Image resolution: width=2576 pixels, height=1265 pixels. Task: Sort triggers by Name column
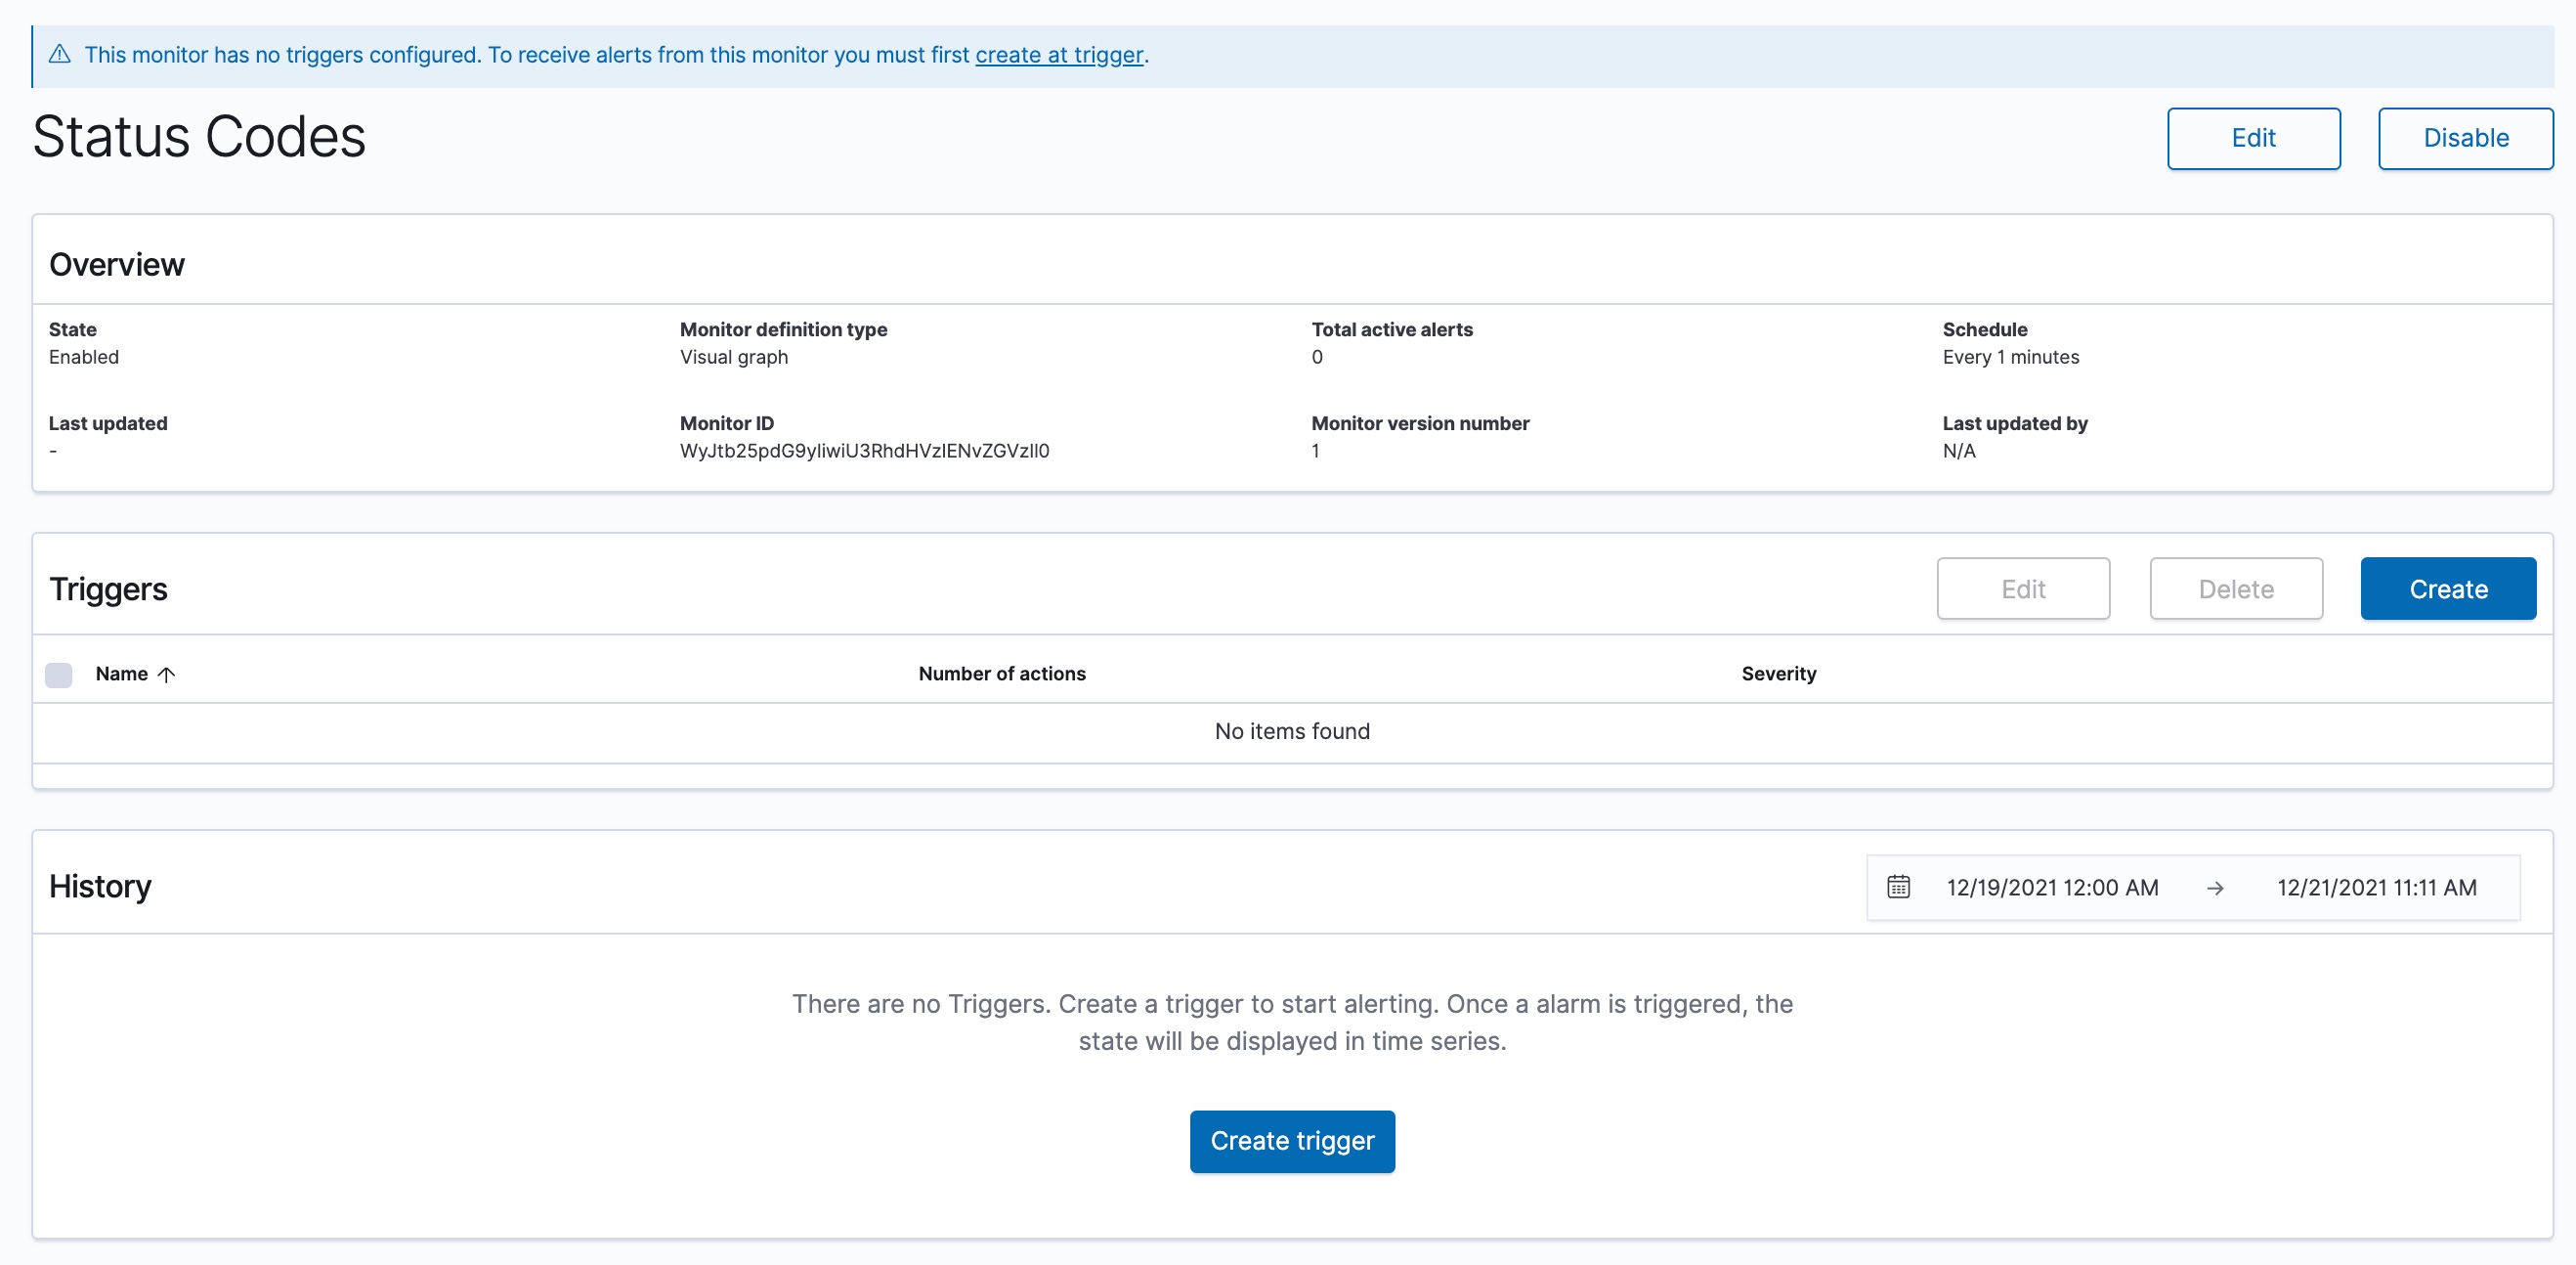[122, 674]
